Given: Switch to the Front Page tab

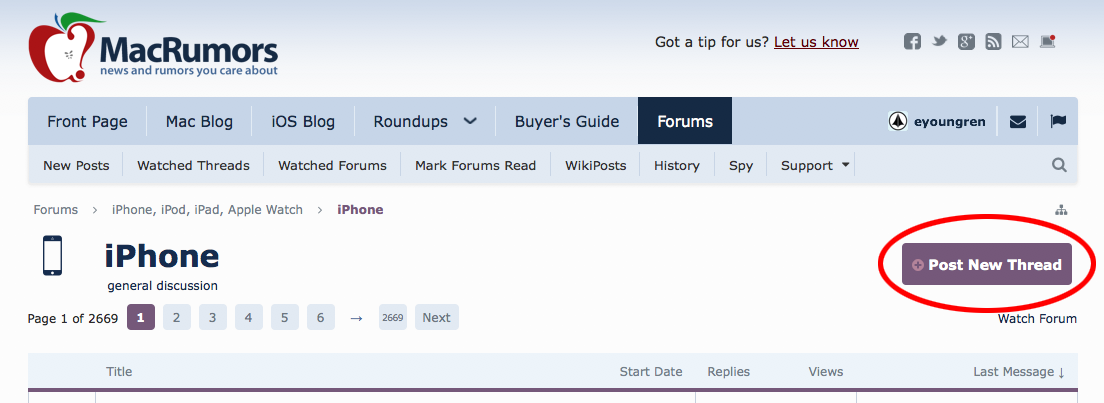Looking at the screenshot, I should pos(87,121).
